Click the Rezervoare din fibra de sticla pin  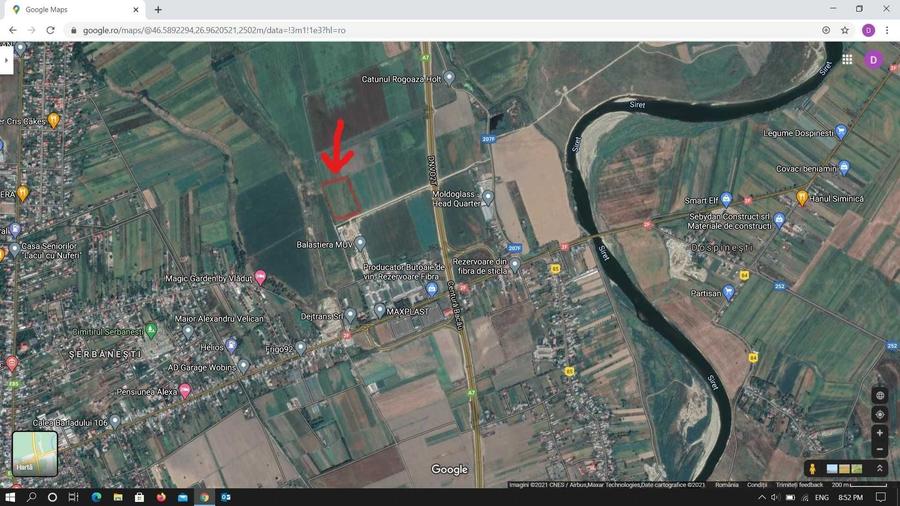pyautogui.click(x=515, y=264)
